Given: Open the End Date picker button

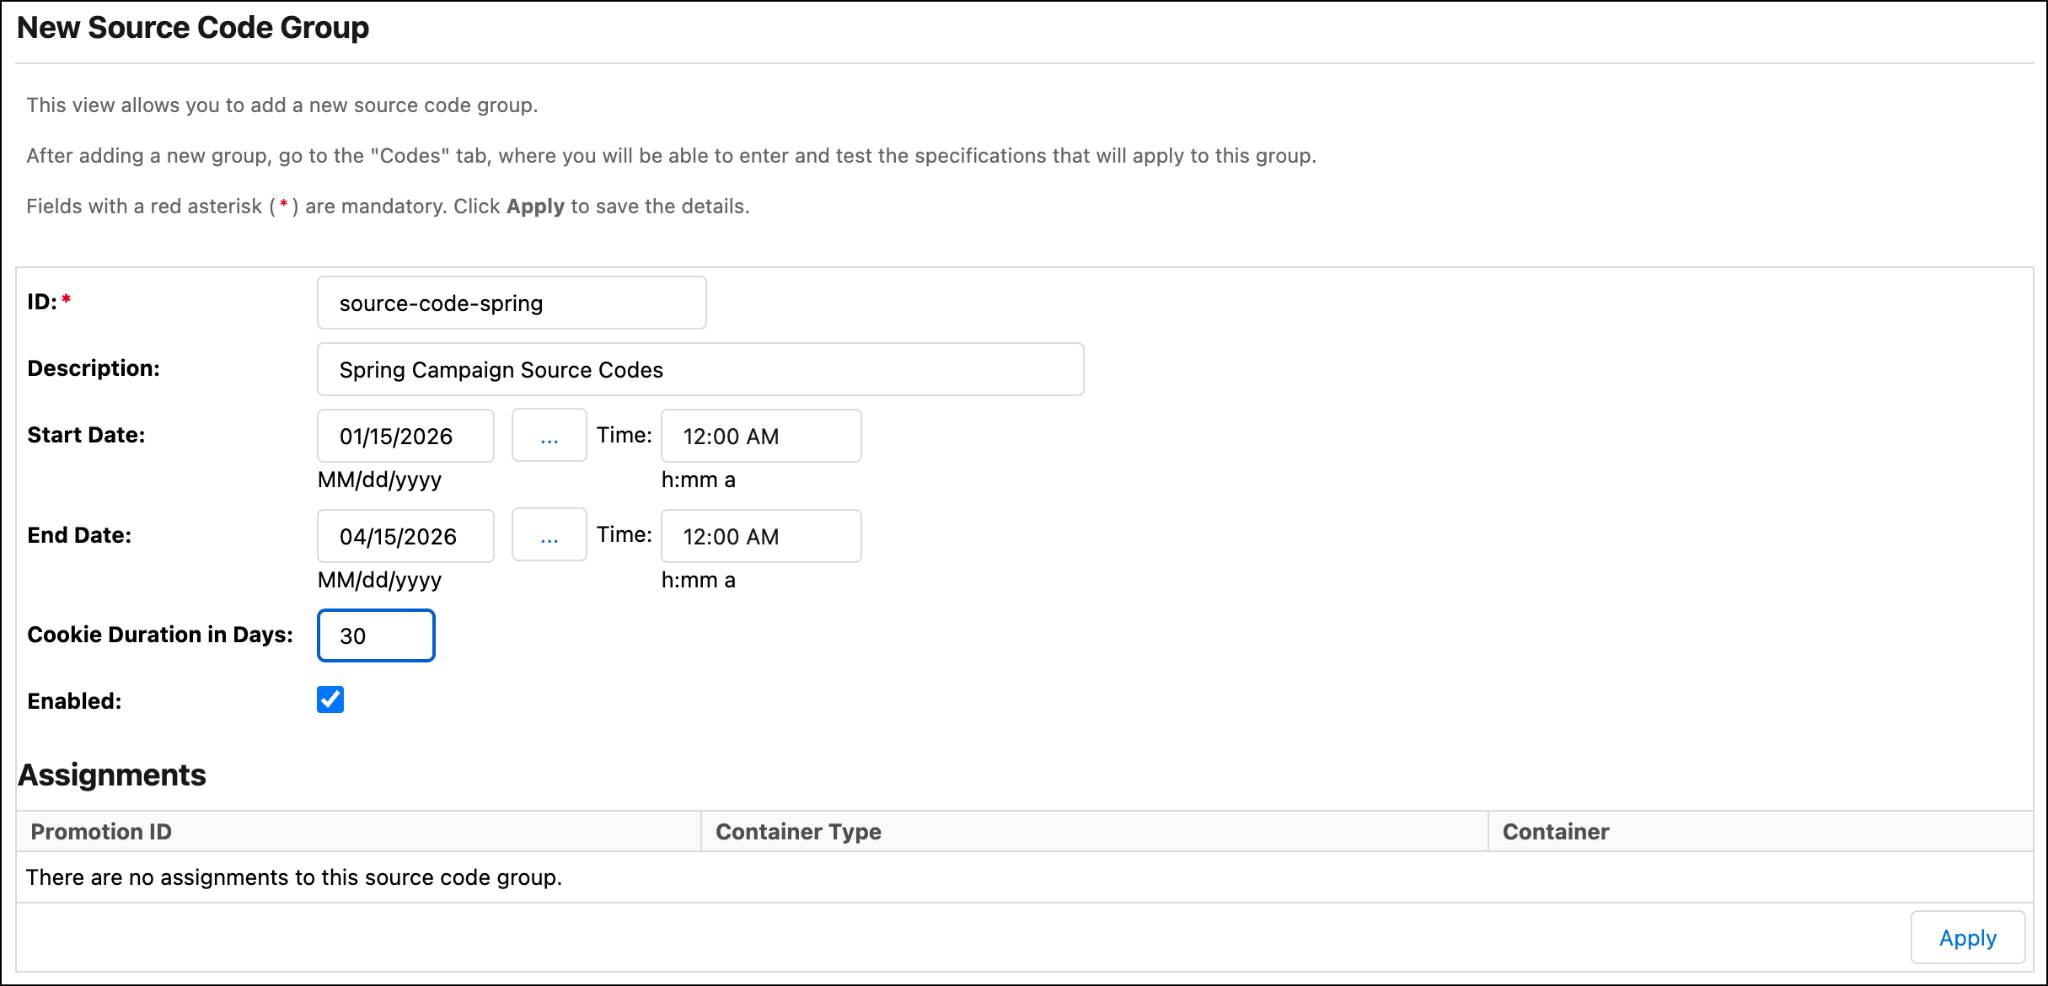Looking at the screenshot, I should pyautogui.click(x=549, y=535).
